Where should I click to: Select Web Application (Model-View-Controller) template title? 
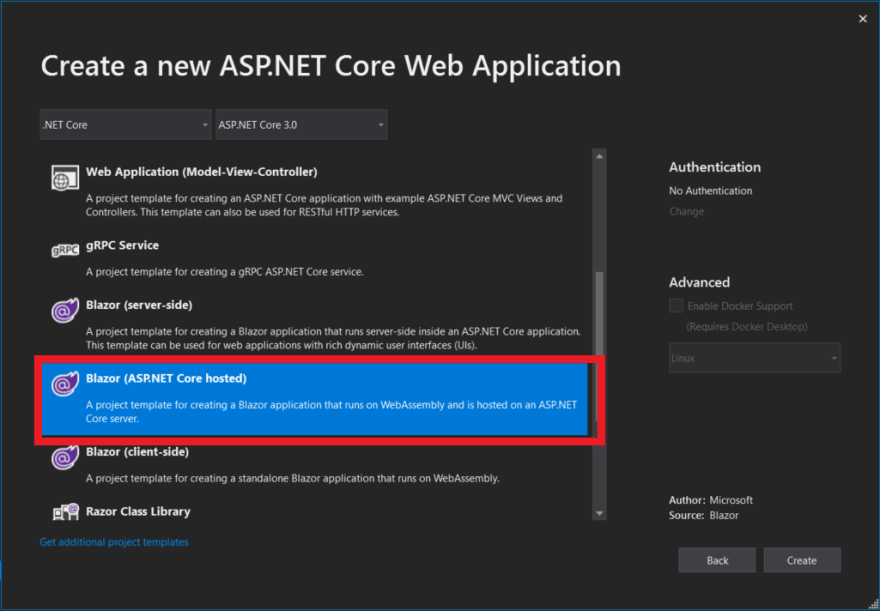pyautogui.click(x=201, y=172)
